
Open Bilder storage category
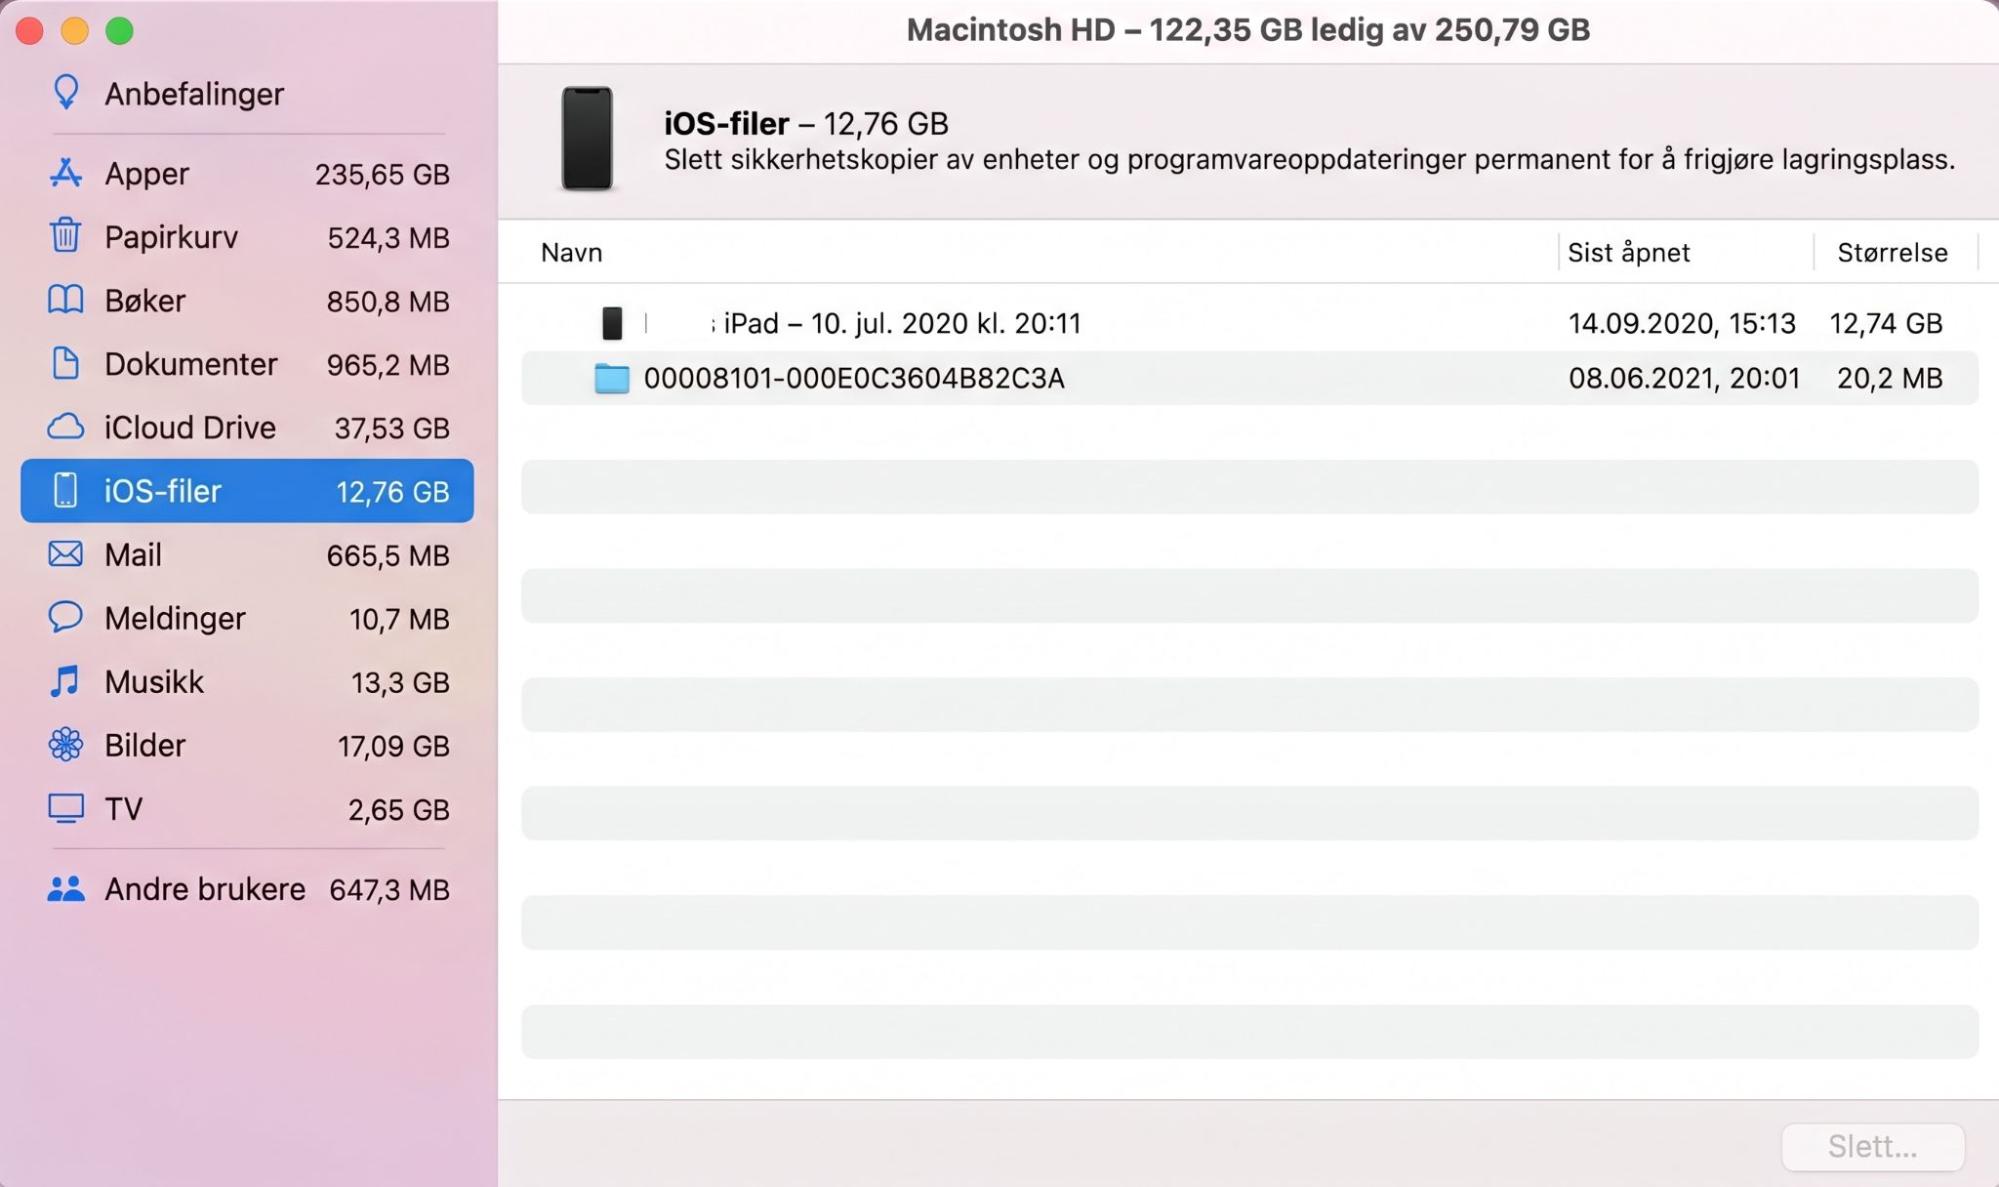(145, 745)
